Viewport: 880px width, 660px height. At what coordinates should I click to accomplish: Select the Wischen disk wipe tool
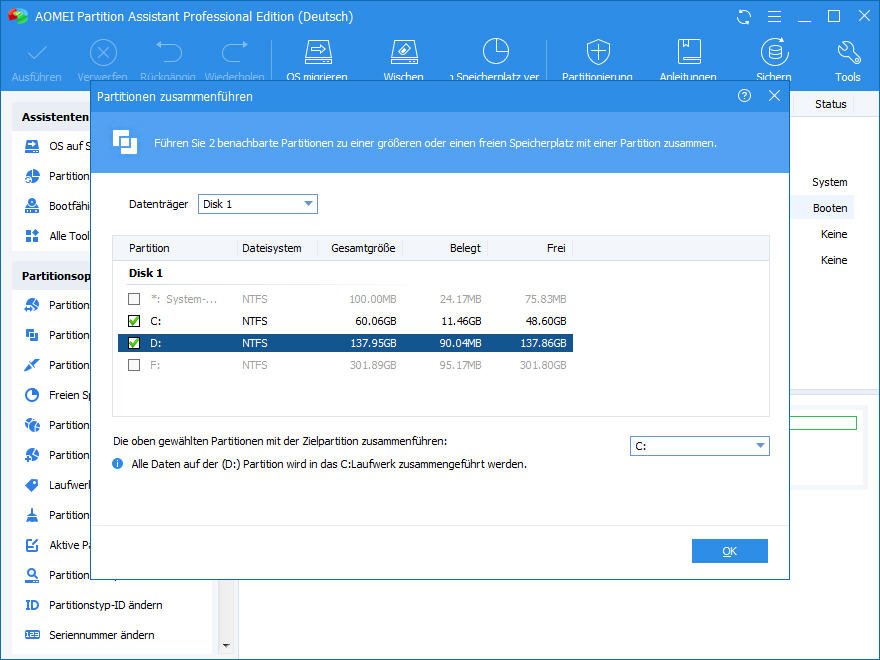(403, 53)
